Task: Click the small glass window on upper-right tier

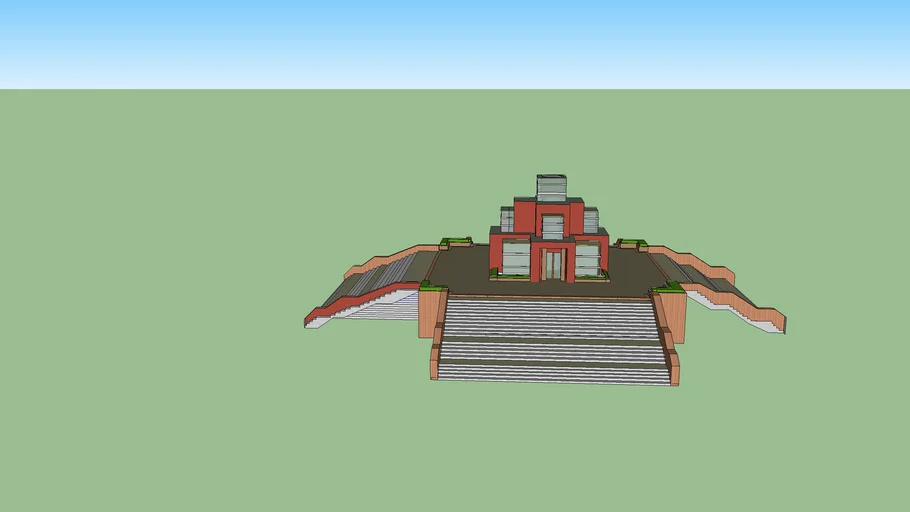Action: point(590,220)
